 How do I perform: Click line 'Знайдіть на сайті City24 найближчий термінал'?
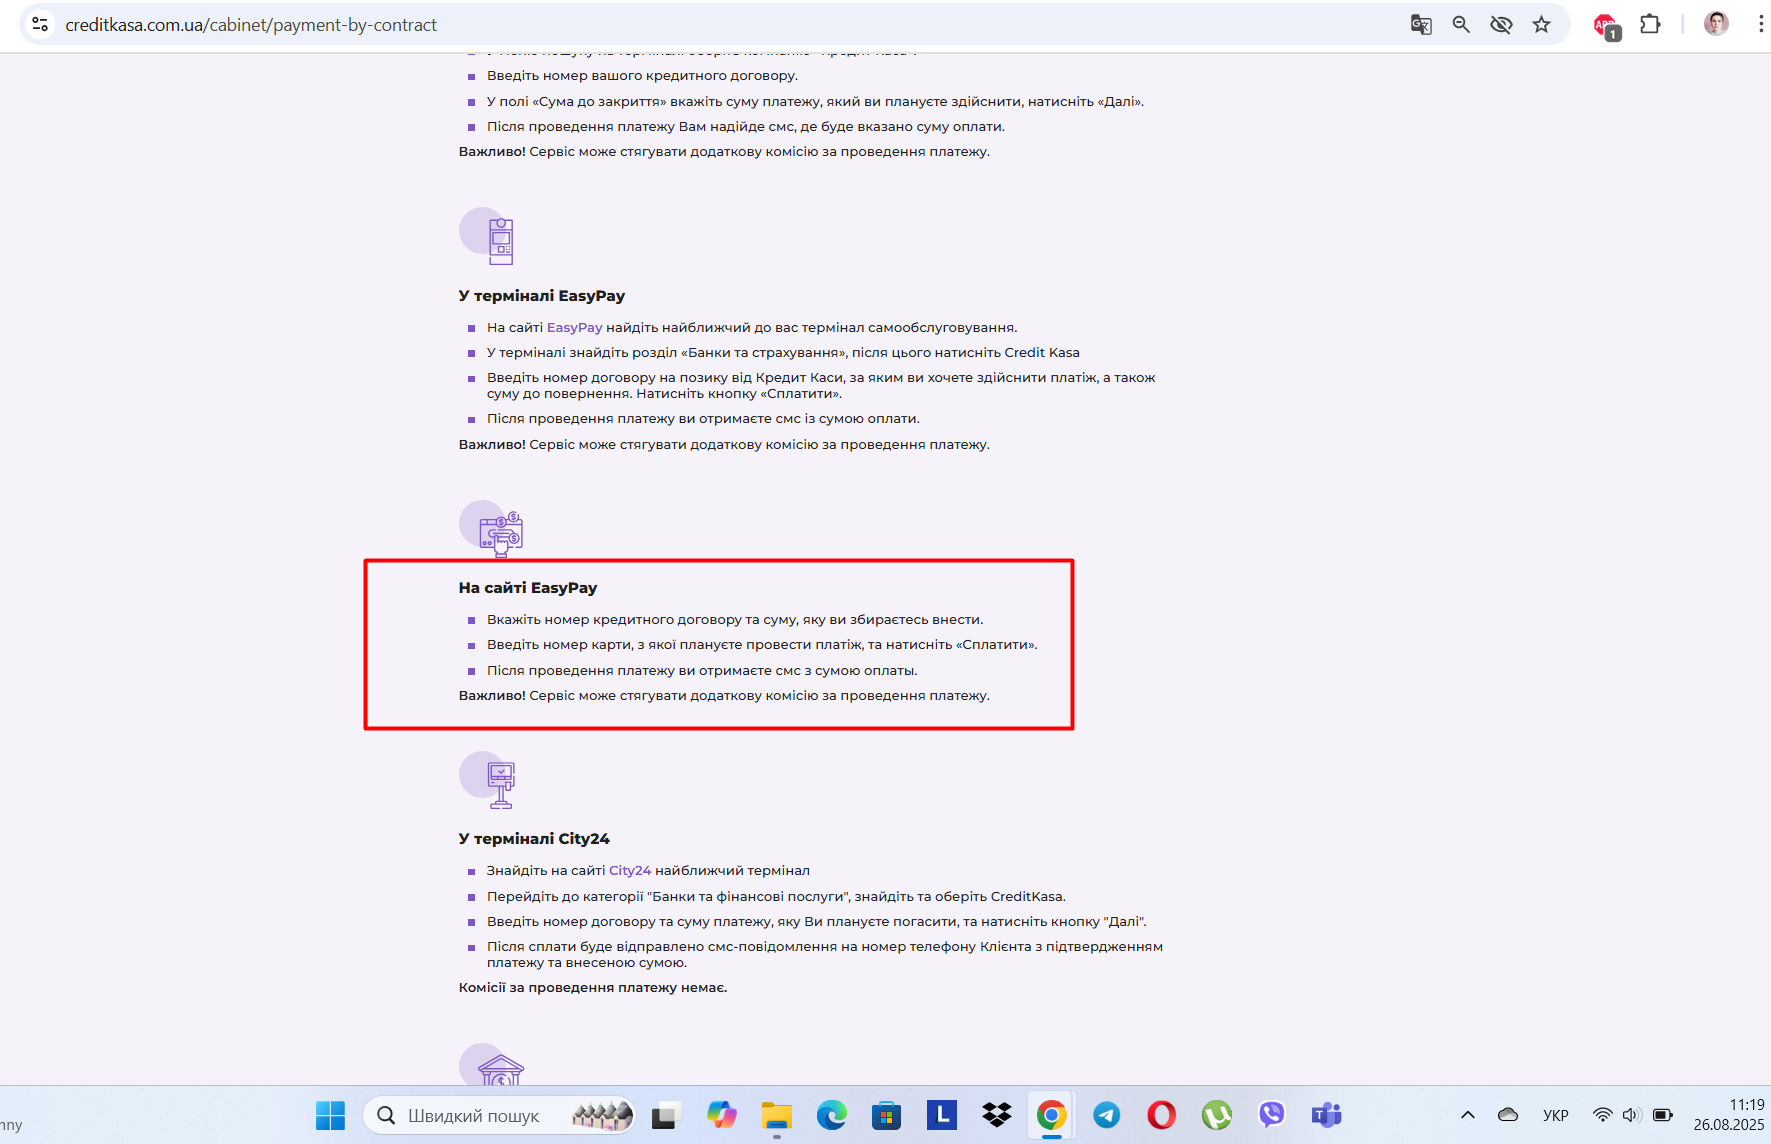(x=648, y=870)
